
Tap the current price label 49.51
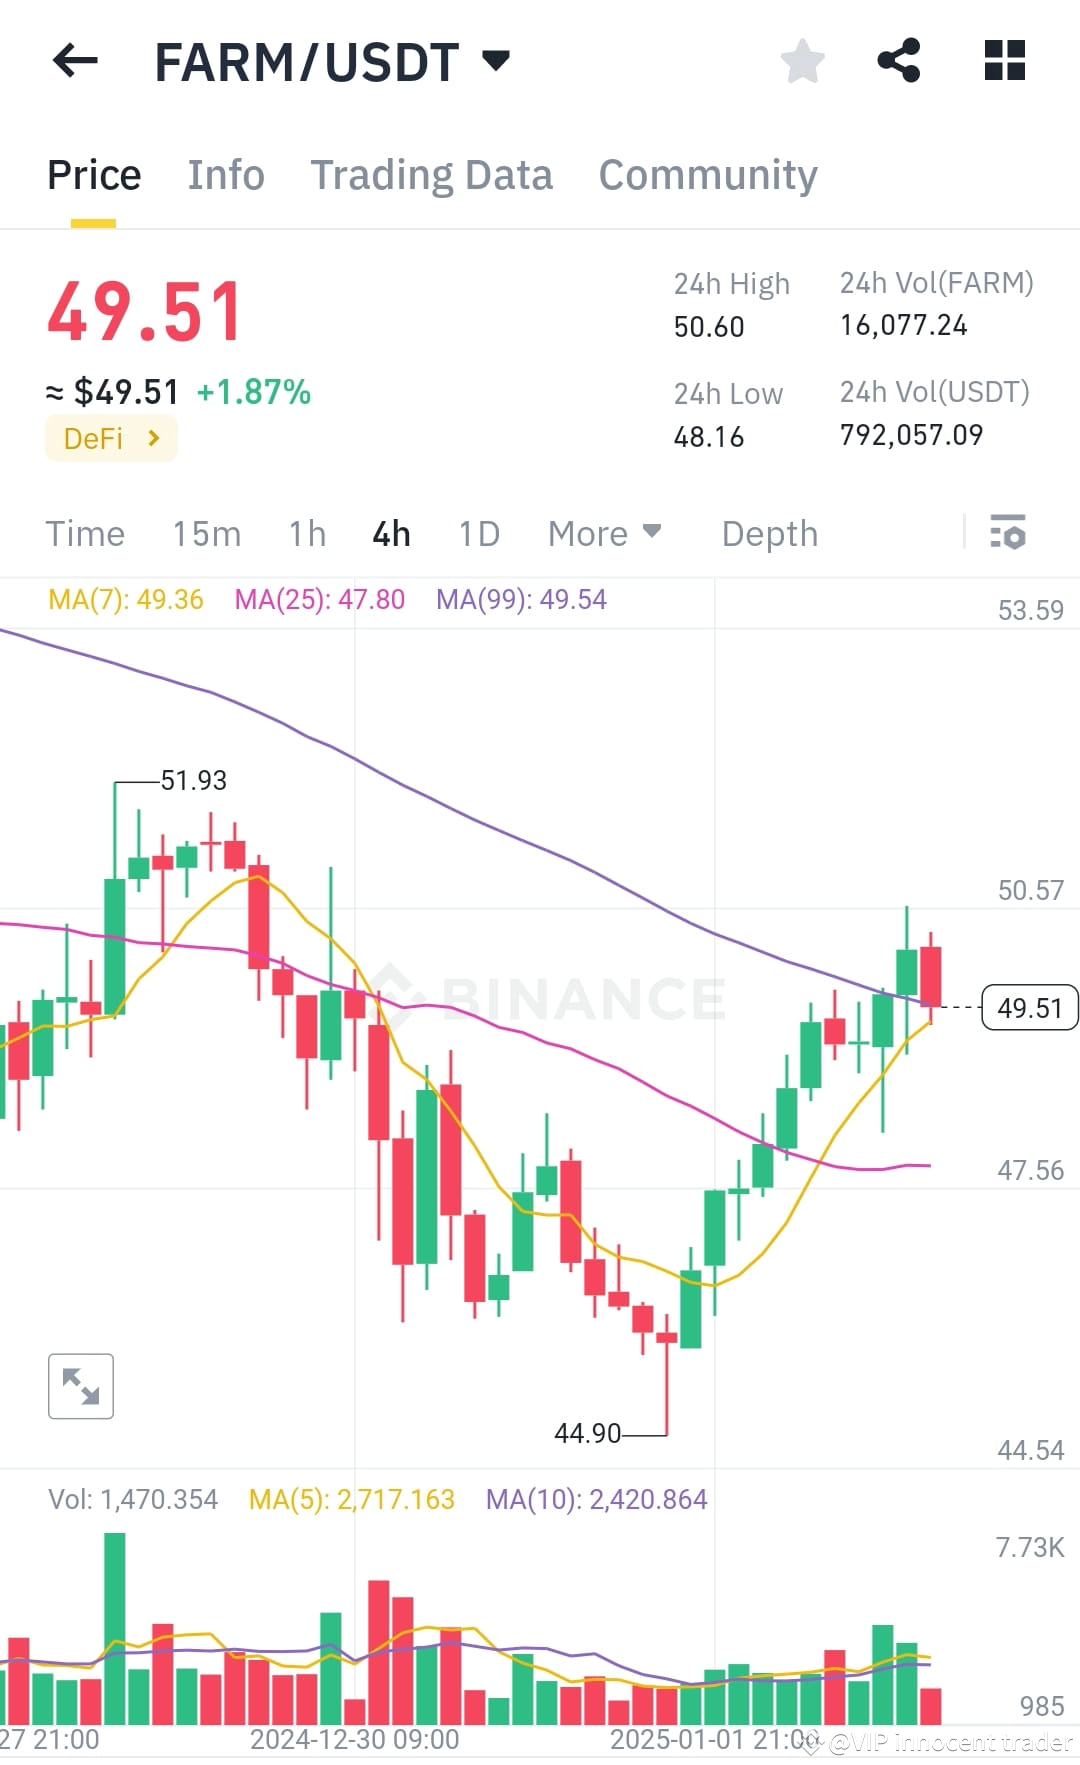(1029, 1009)
